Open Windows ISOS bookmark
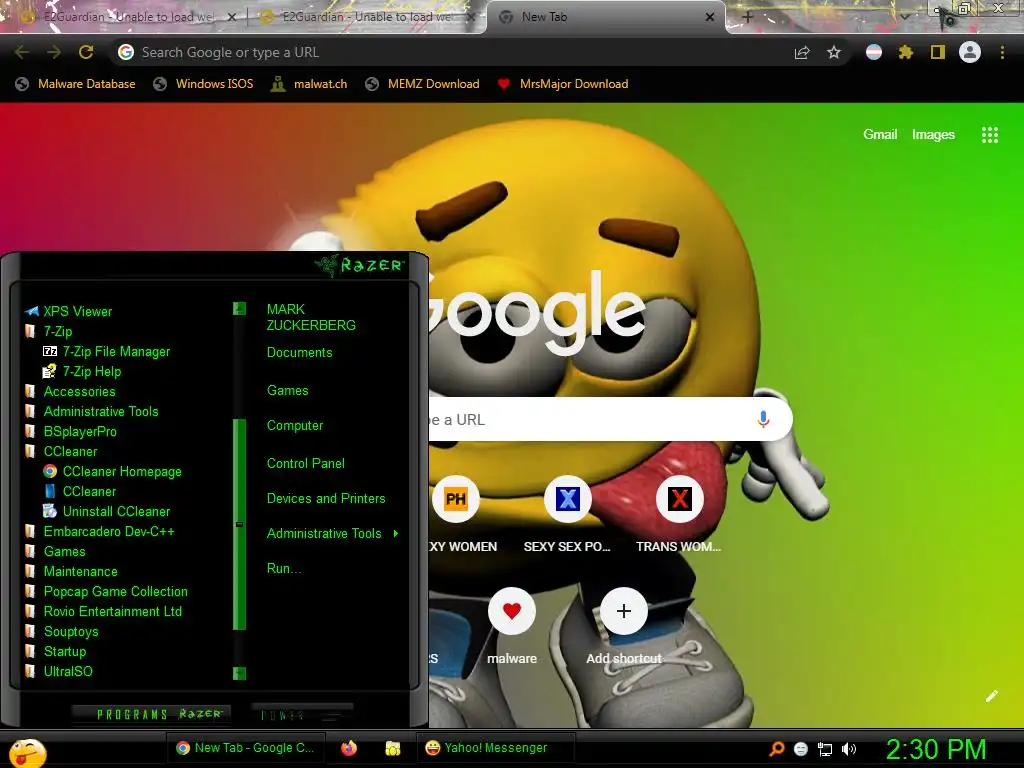Viewport: 1024px width, 768px height. click(x=203, y=84)
